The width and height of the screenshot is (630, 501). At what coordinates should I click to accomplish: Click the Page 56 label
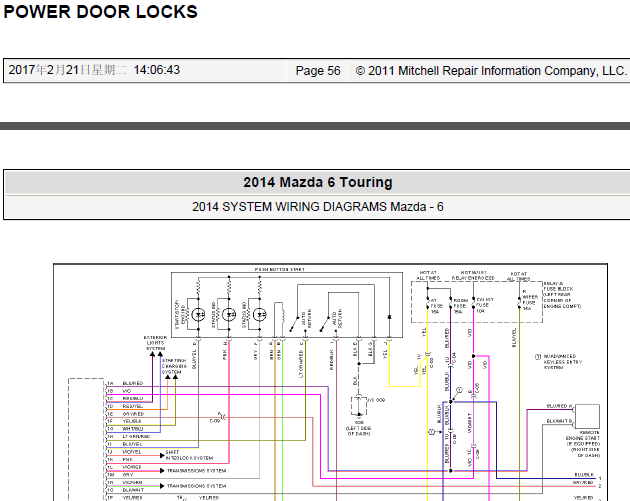click(x=318, y=71)
